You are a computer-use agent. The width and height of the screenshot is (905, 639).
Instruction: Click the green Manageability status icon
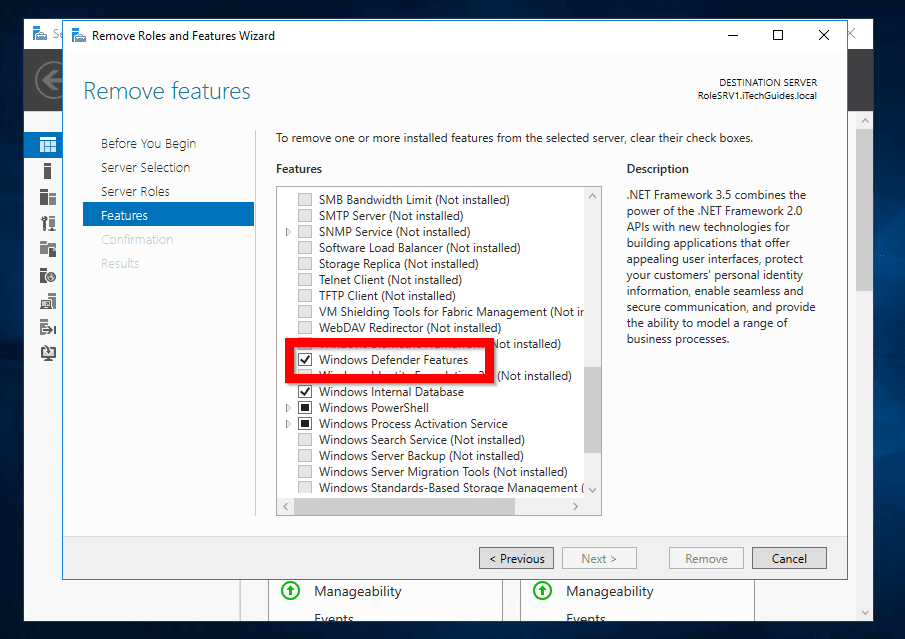pos(289,591)
